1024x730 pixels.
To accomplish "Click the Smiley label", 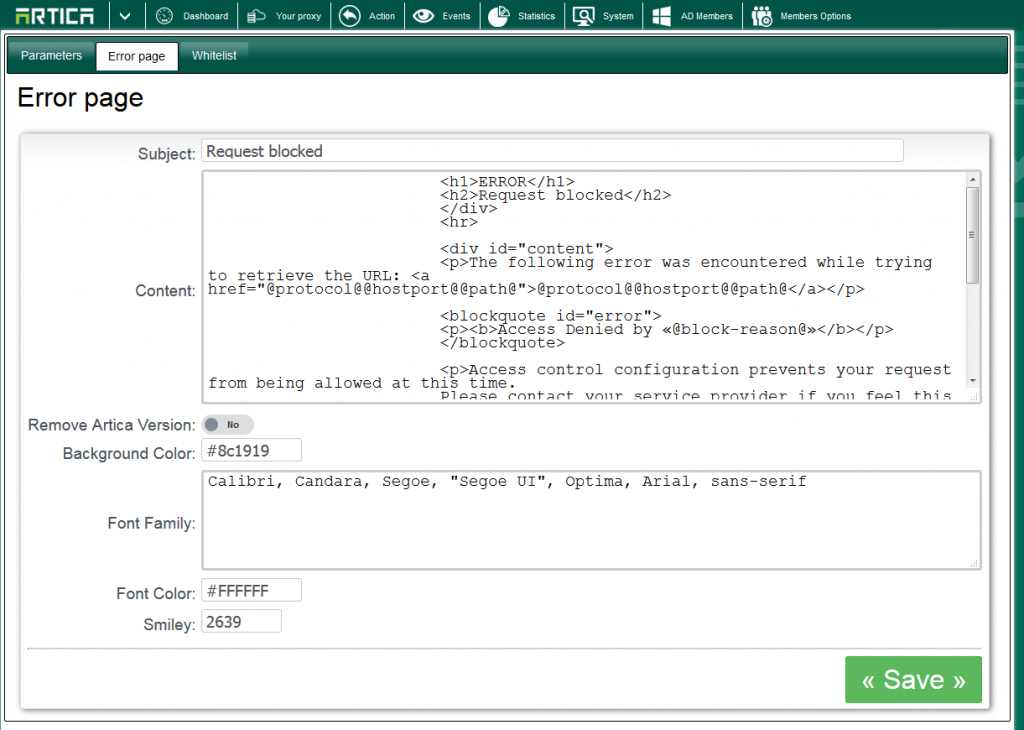I will (170, 625).
